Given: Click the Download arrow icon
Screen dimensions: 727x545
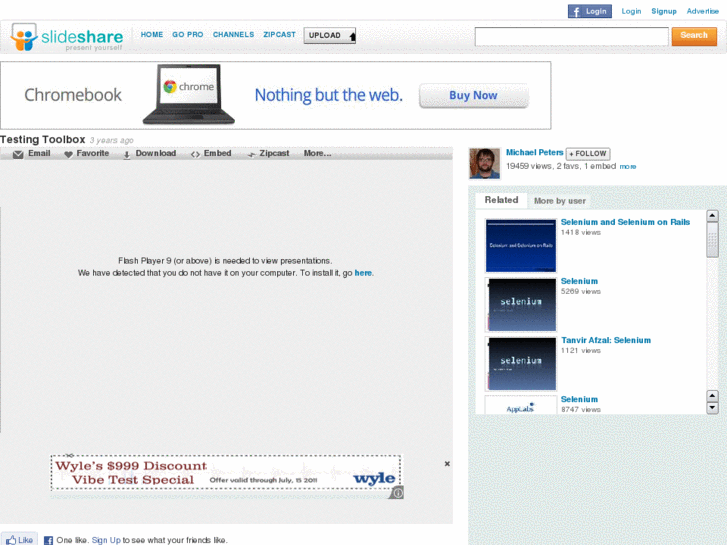Looking at the screenshot, I should coord(127,155).
